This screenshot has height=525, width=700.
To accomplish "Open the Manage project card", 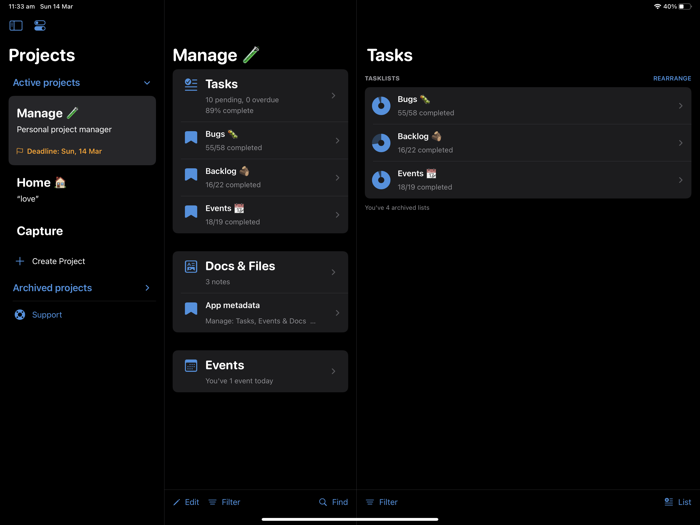I will 82,130.
